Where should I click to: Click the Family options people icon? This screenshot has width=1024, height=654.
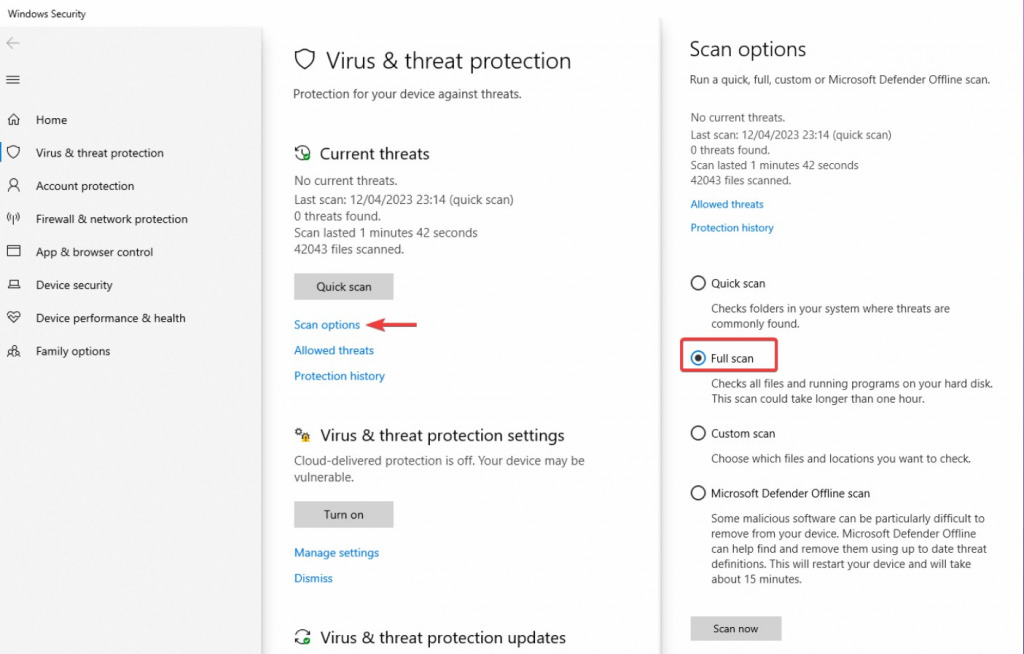pyautogui.click(x=14, y=351)
